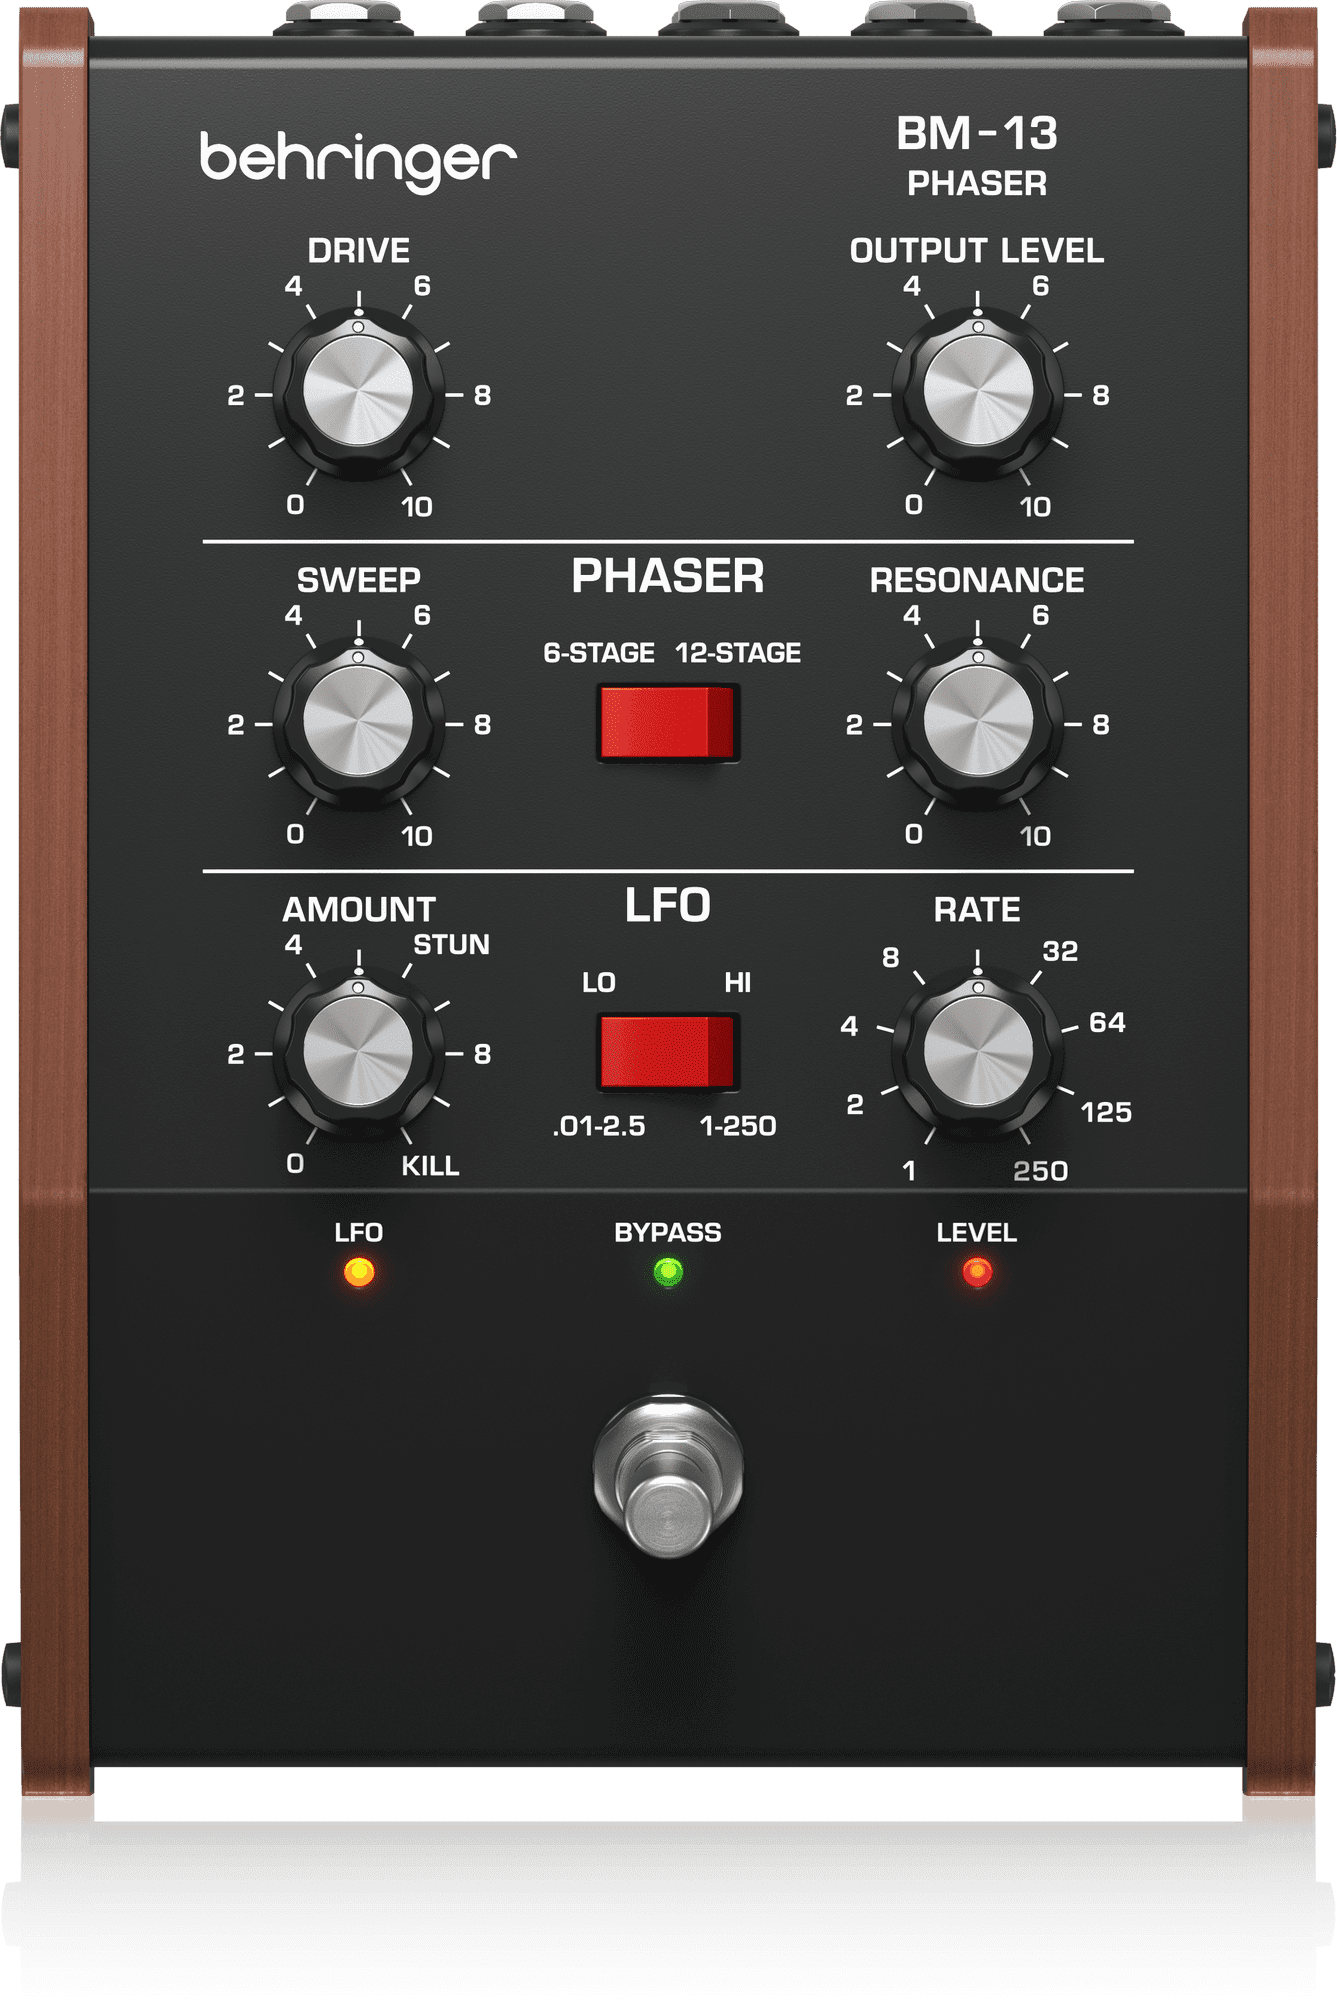
Task: Click the 250 marking on RATE dial
Action: pyautogui.click(x=1040, y=1171)
